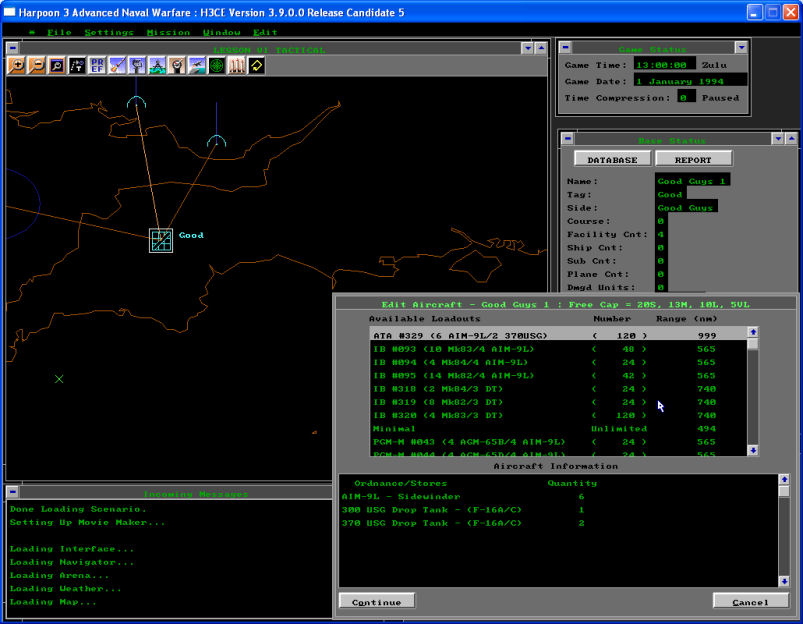Viewport: 803px width, 624px height.
Task: Click the speed throttle toolbar icon
Action: (x=137, y=66)
